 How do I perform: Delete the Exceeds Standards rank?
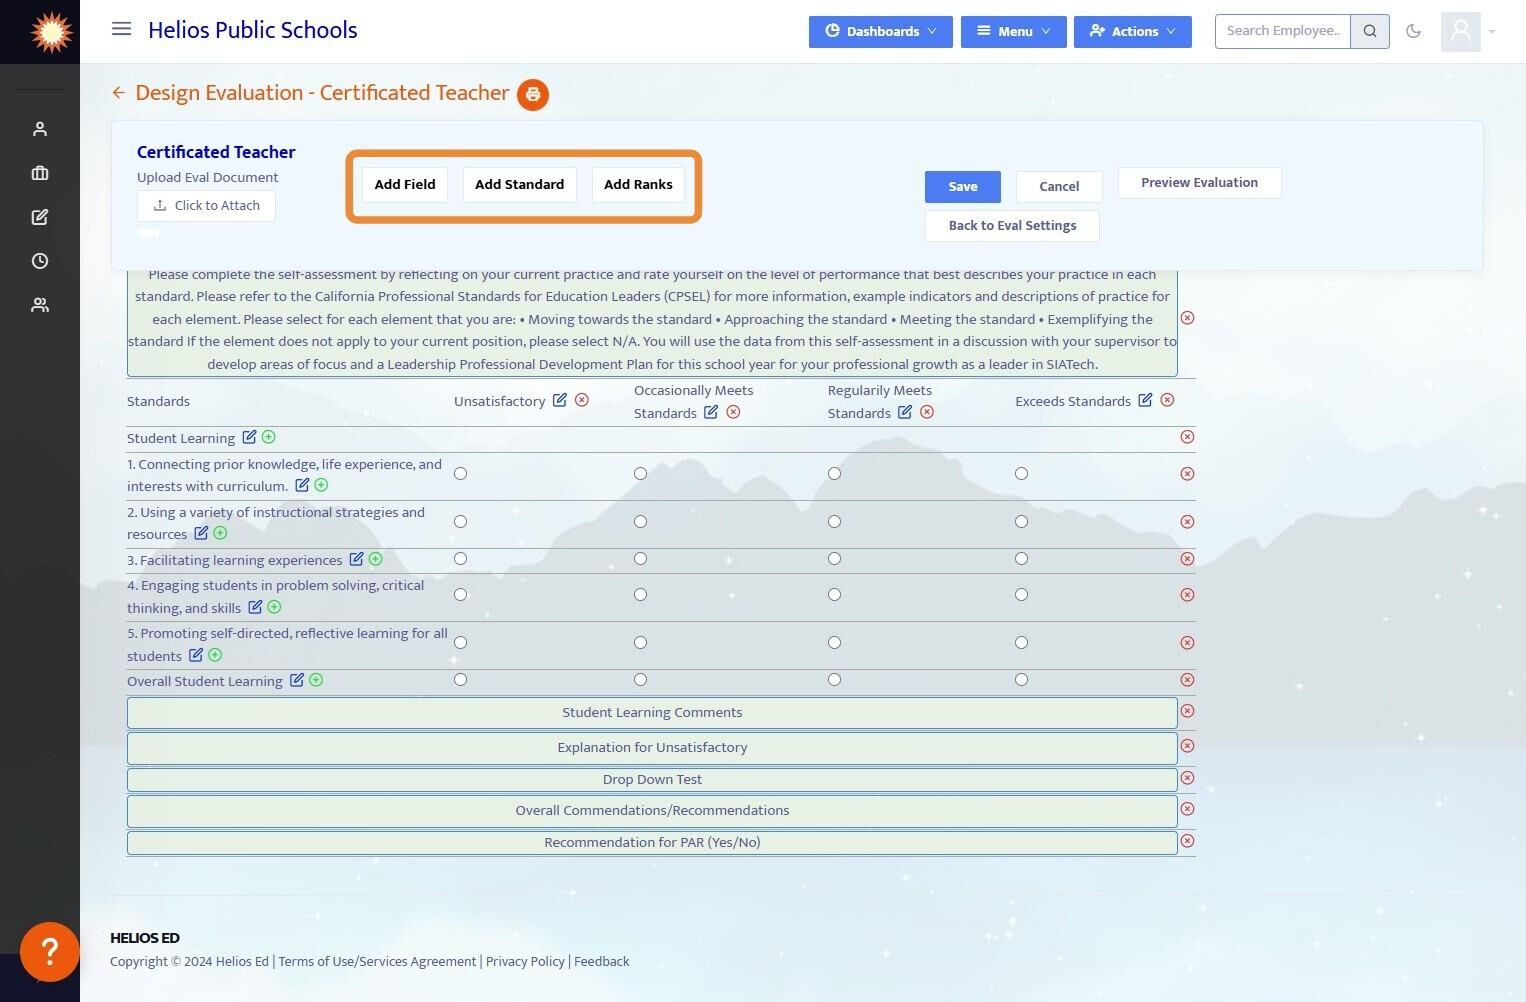1167,400
